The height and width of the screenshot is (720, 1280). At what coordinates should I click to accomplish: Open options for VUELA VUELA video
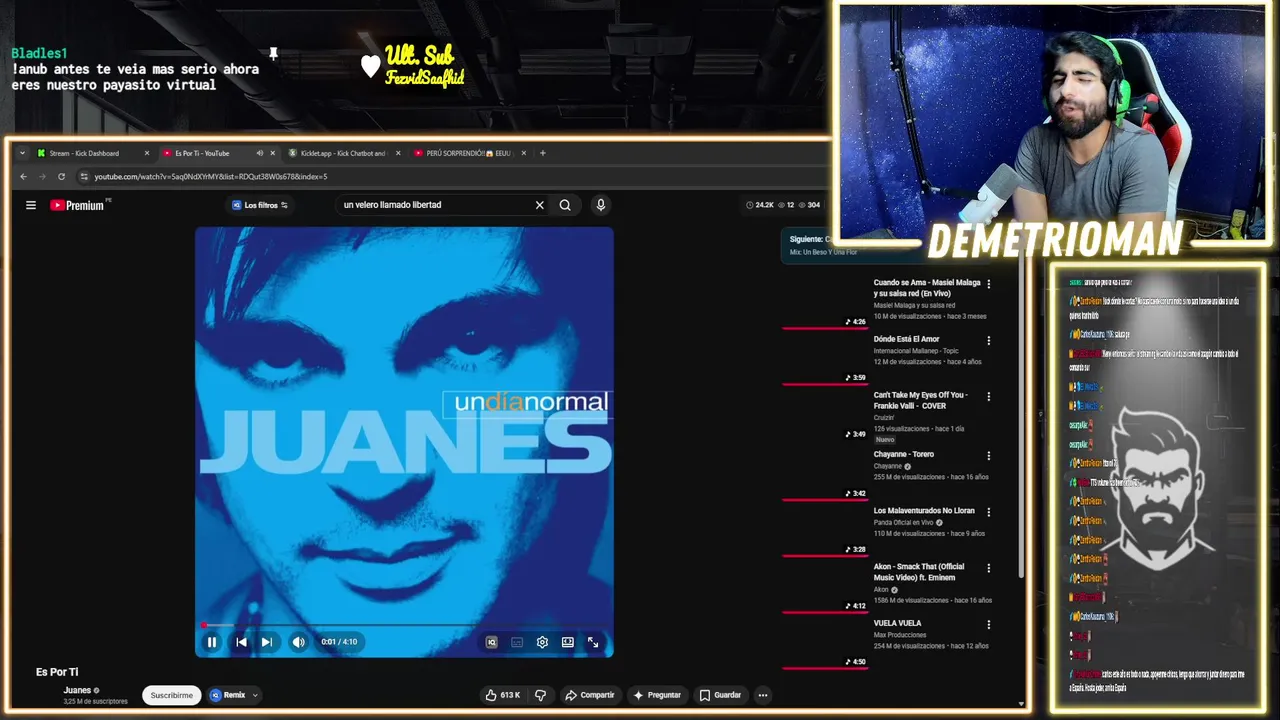pos(989,624)
